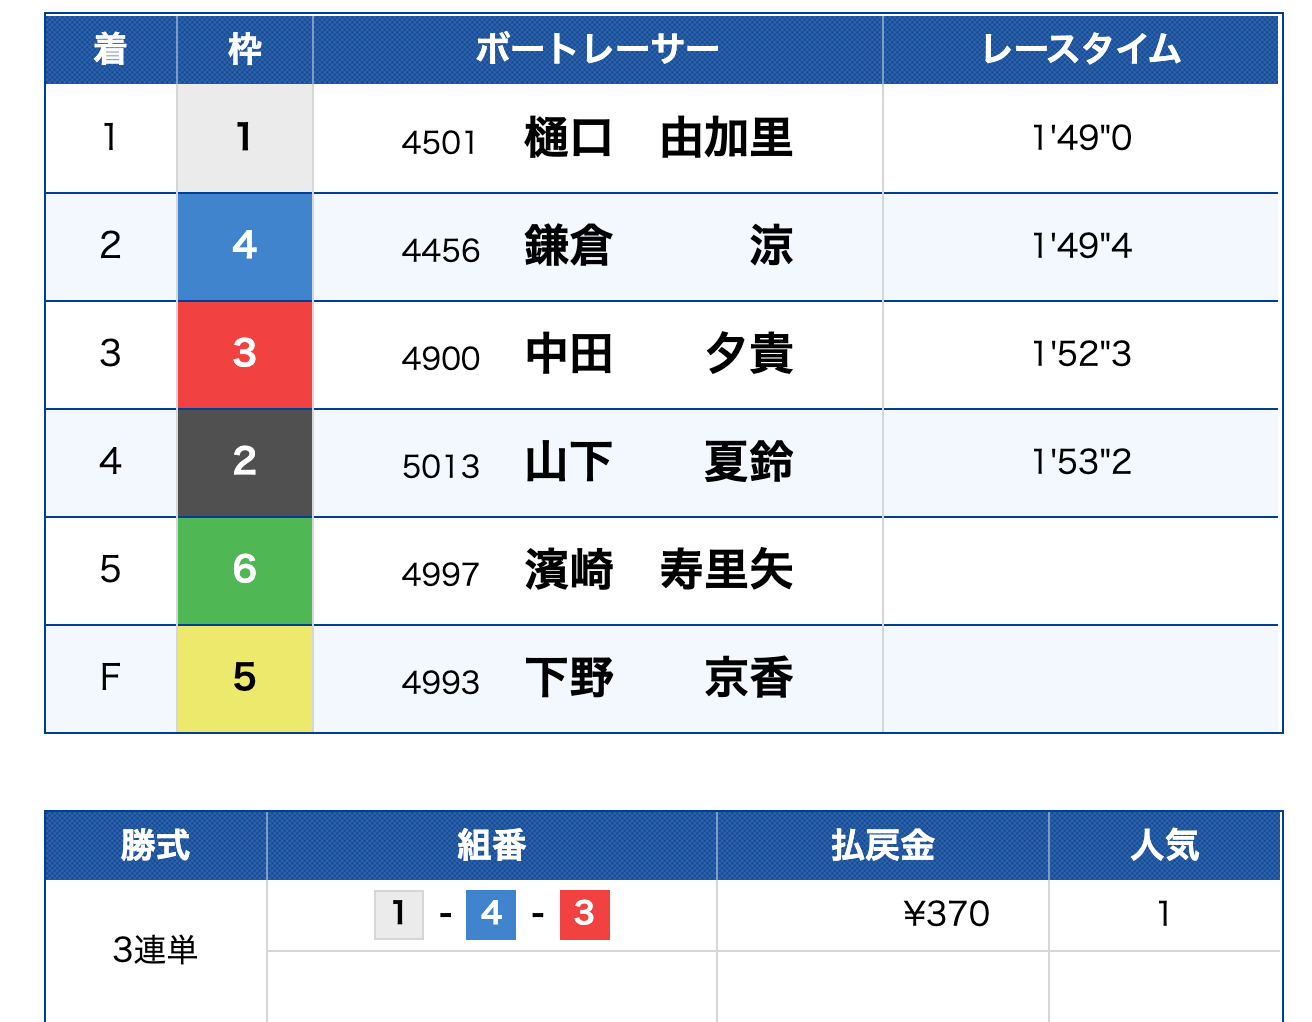Viewport: 1312px width, 1022px height.
Task: Click the green lane 6 cell
Action: (245, 570)
